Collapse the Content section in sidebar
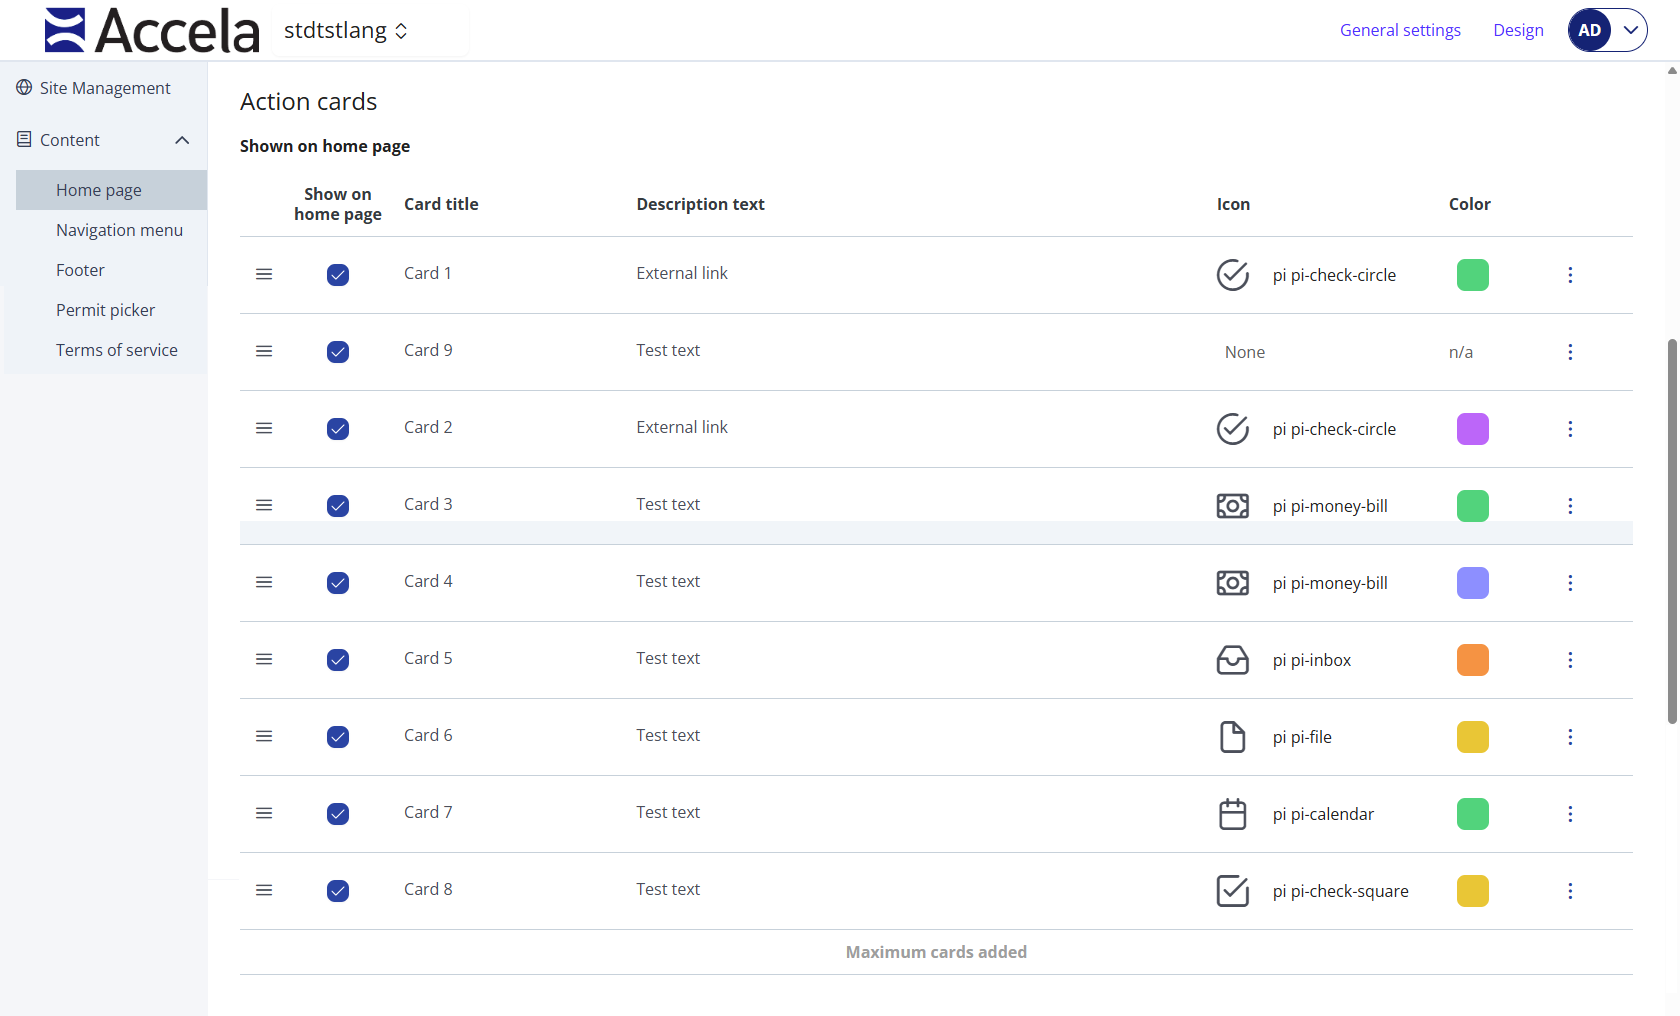1680x1016 pixels. tap(182, 140)
